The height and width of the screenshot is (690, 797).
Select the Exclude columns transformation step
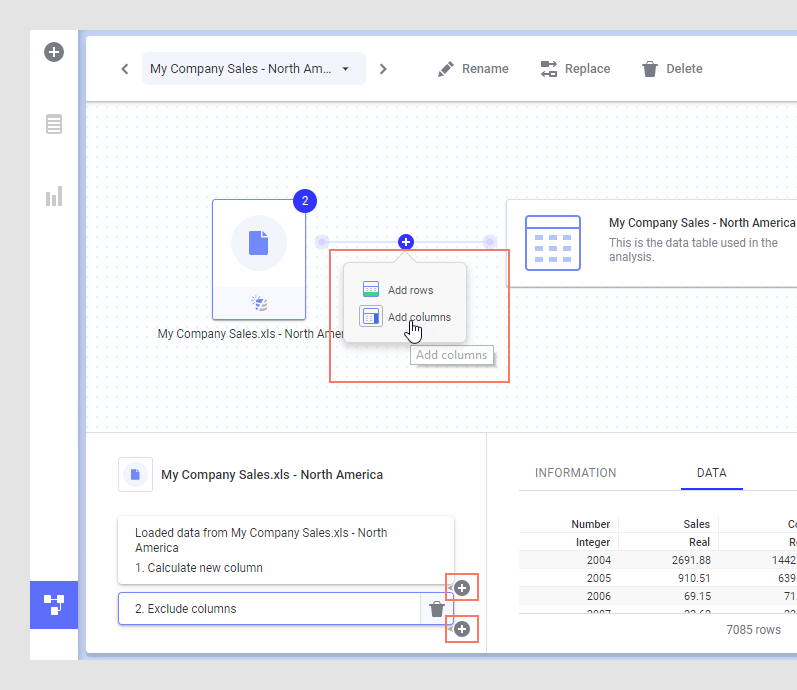click(x=268, y=609)
